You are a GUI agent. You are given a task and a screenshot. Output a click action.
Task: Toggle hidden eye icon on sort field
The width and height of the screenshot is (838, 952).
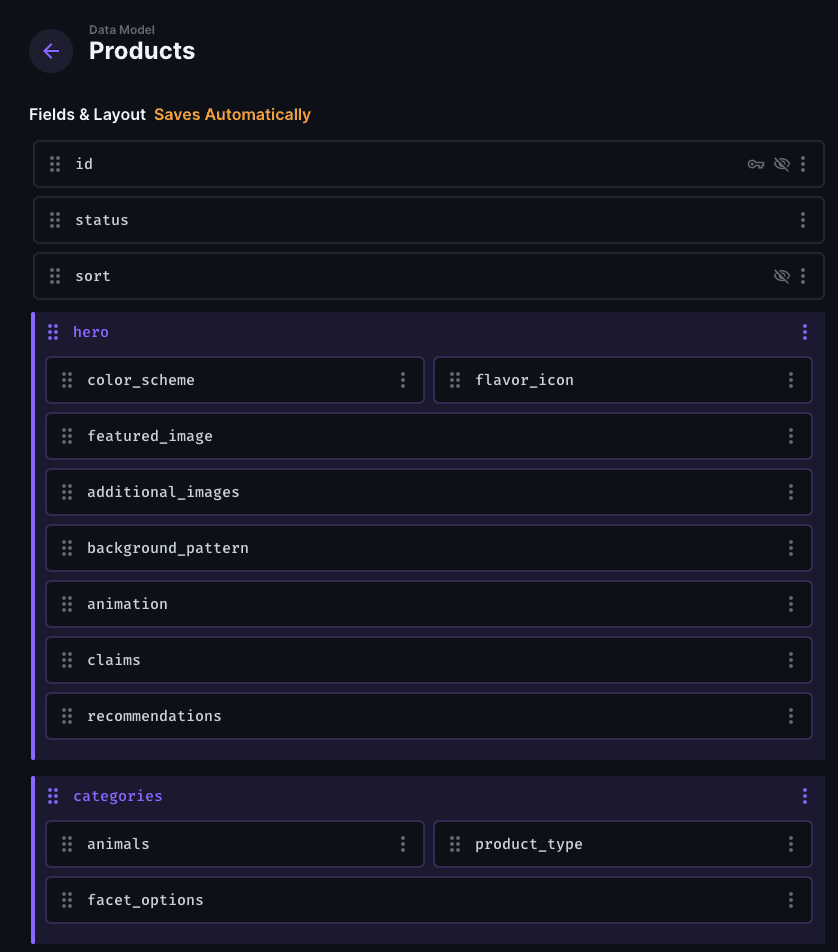pos(782,276)
